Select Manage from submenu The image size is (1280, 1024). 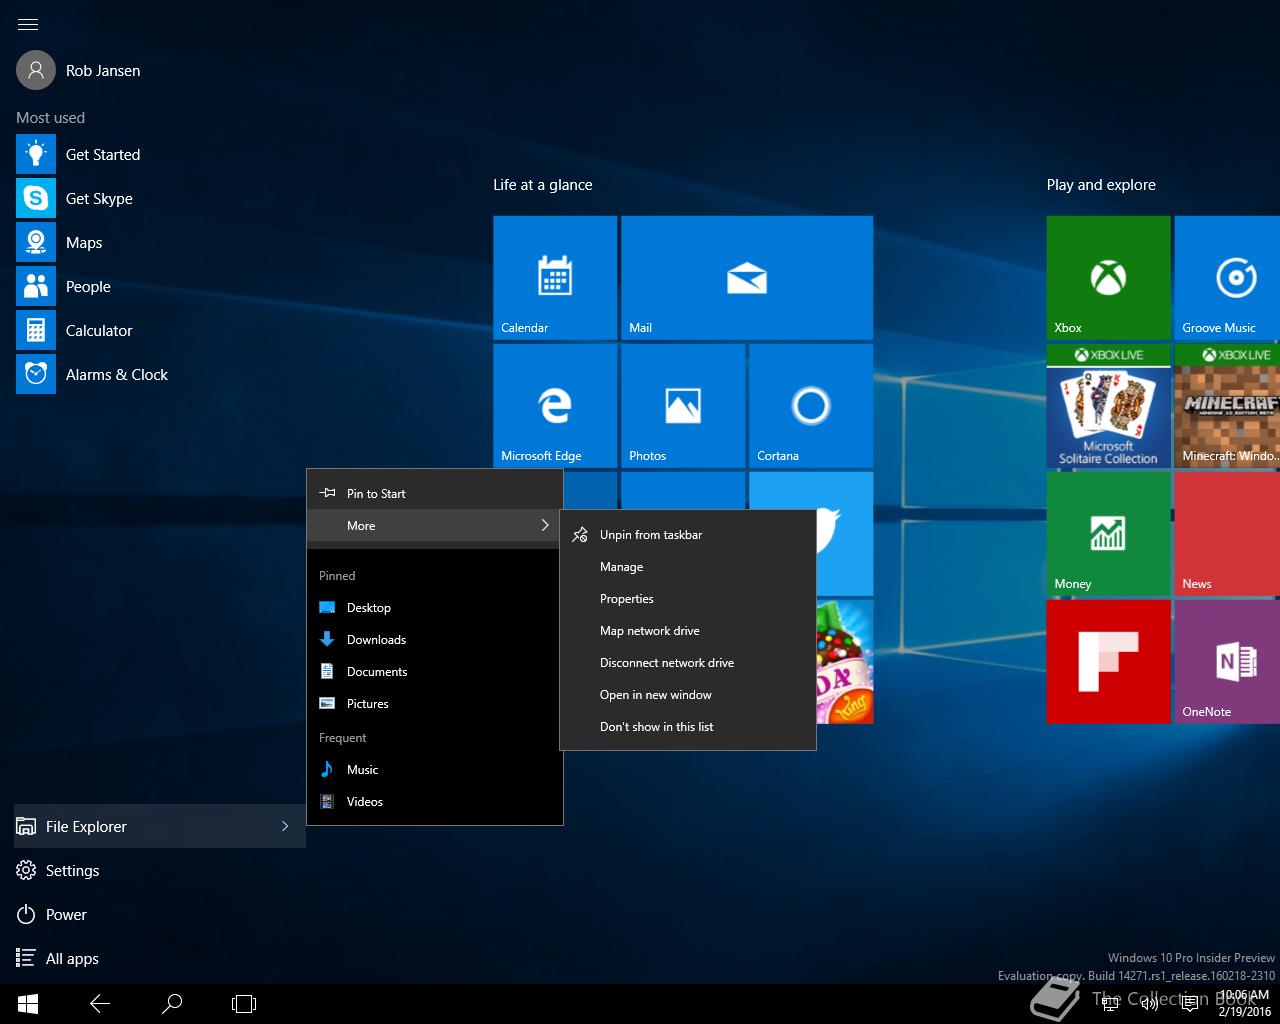click(688, 567)
